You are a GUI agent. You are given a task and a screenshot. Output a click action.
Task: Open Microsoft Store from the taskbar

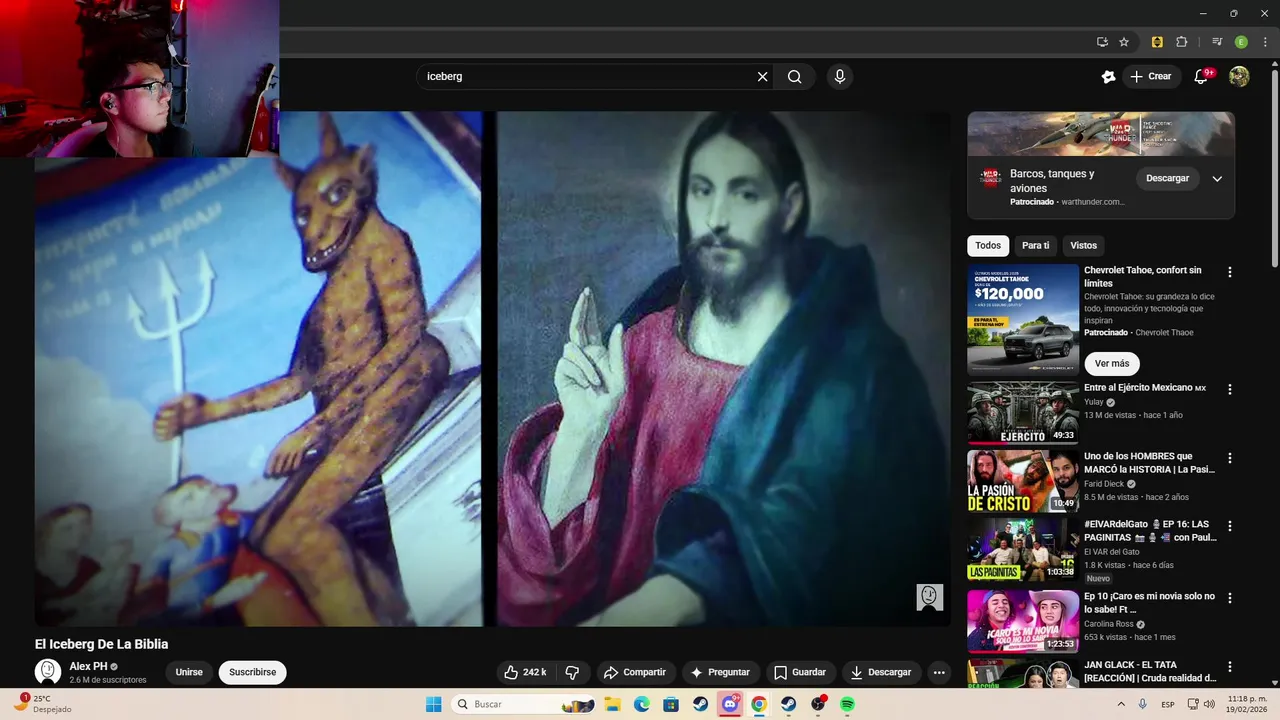tap(671, 704)
